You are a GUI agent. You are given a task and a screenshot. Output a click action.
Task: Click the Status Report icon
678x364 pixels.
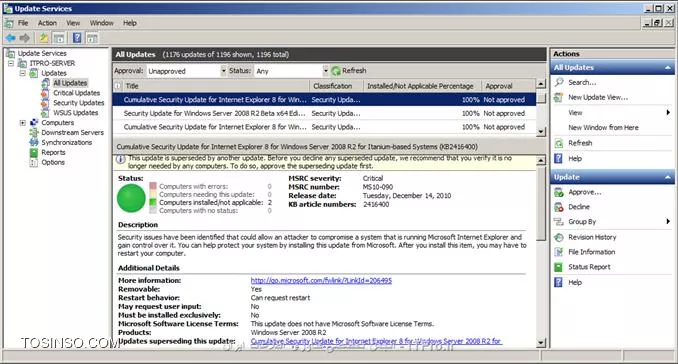pos(559,267)
